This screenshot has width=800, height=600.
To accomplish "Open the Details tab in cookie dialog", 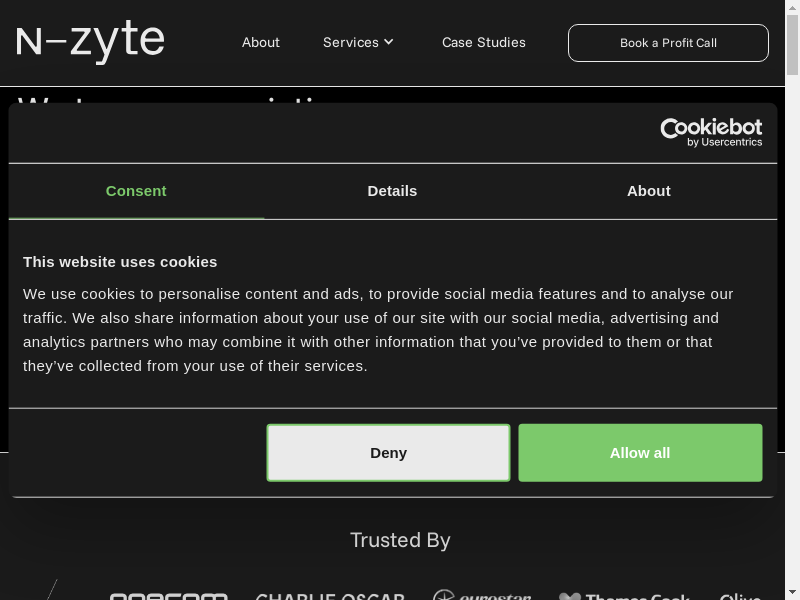I will pos(392,191).
